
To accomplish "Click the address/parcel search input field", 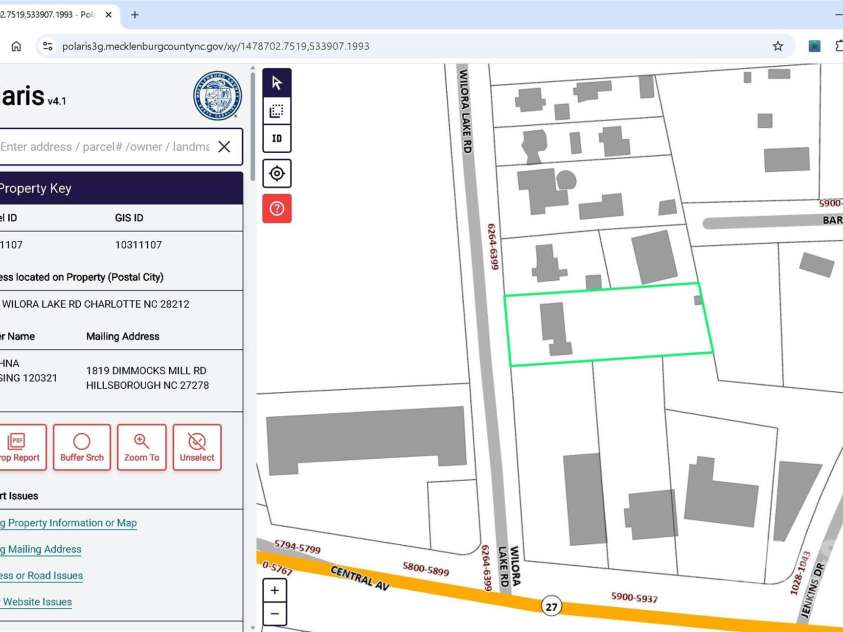I will (105, 147).
